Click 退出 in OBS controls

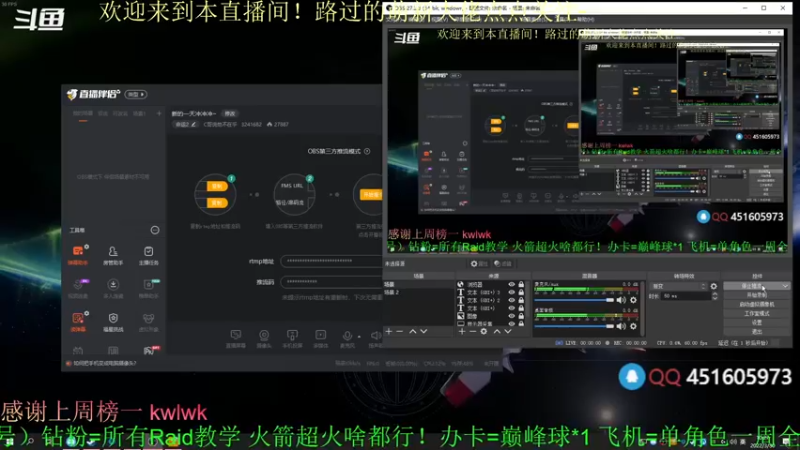click(757, 332)
